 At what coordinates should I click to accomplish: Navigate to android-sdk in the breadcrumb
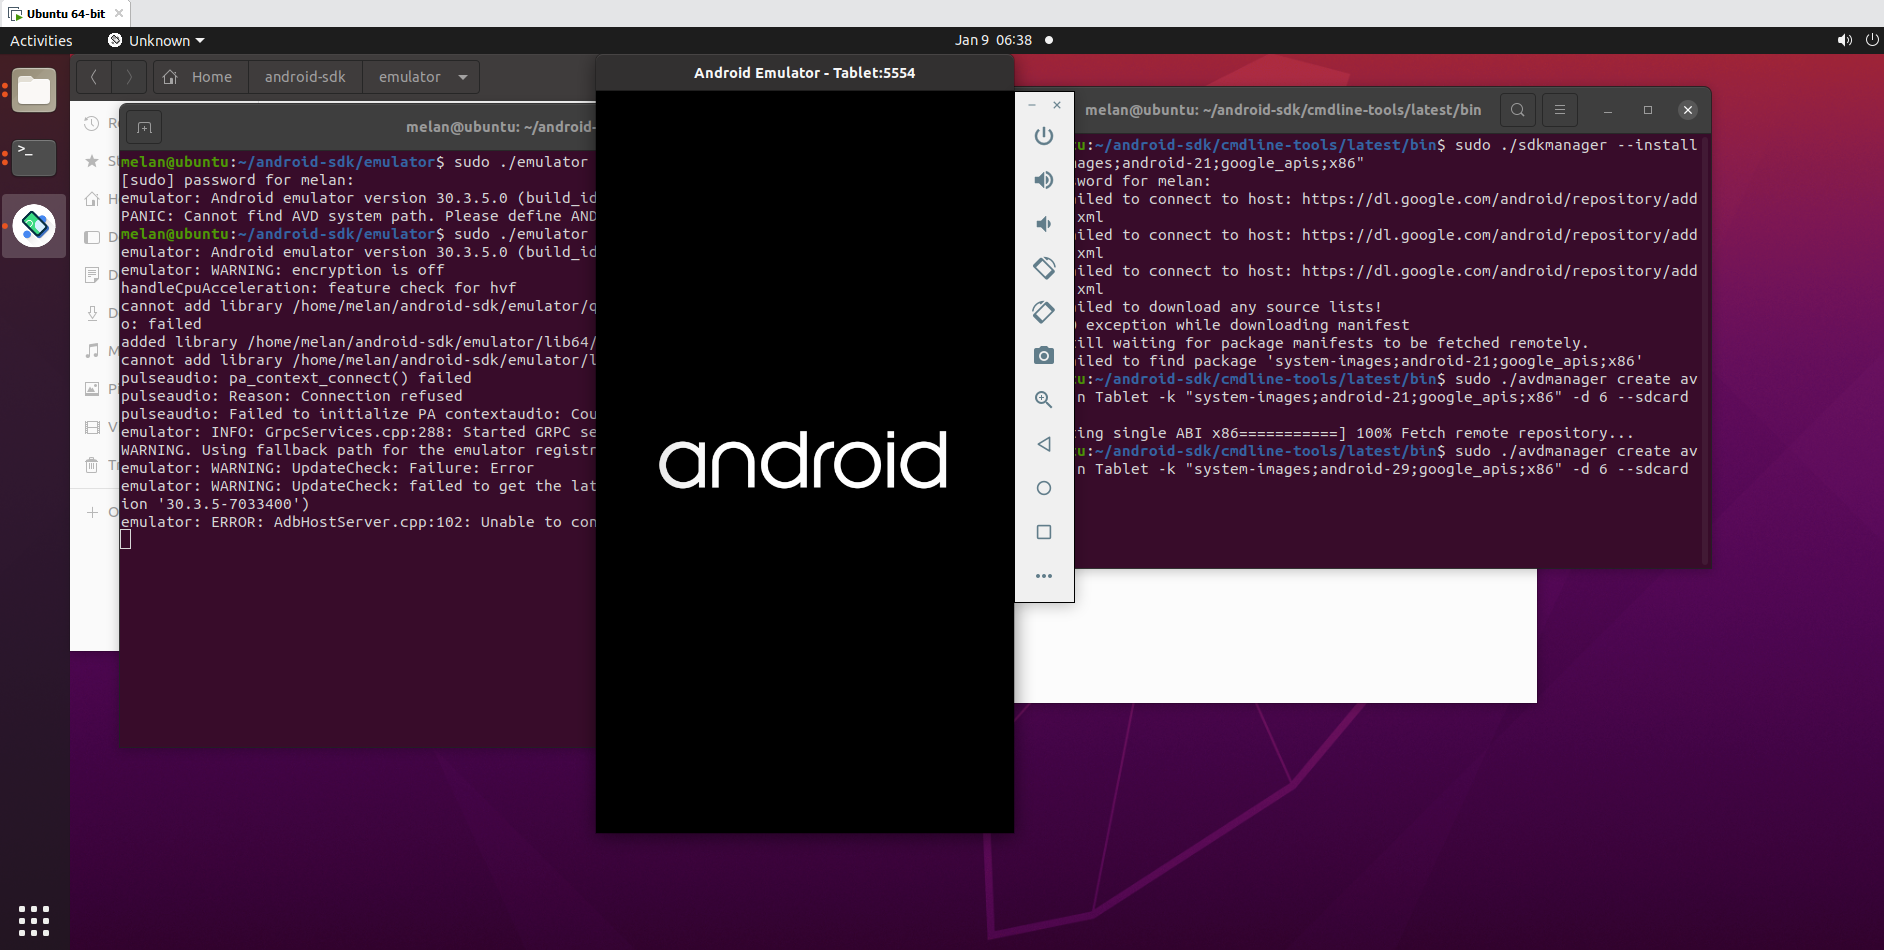(x=305, y=77)
